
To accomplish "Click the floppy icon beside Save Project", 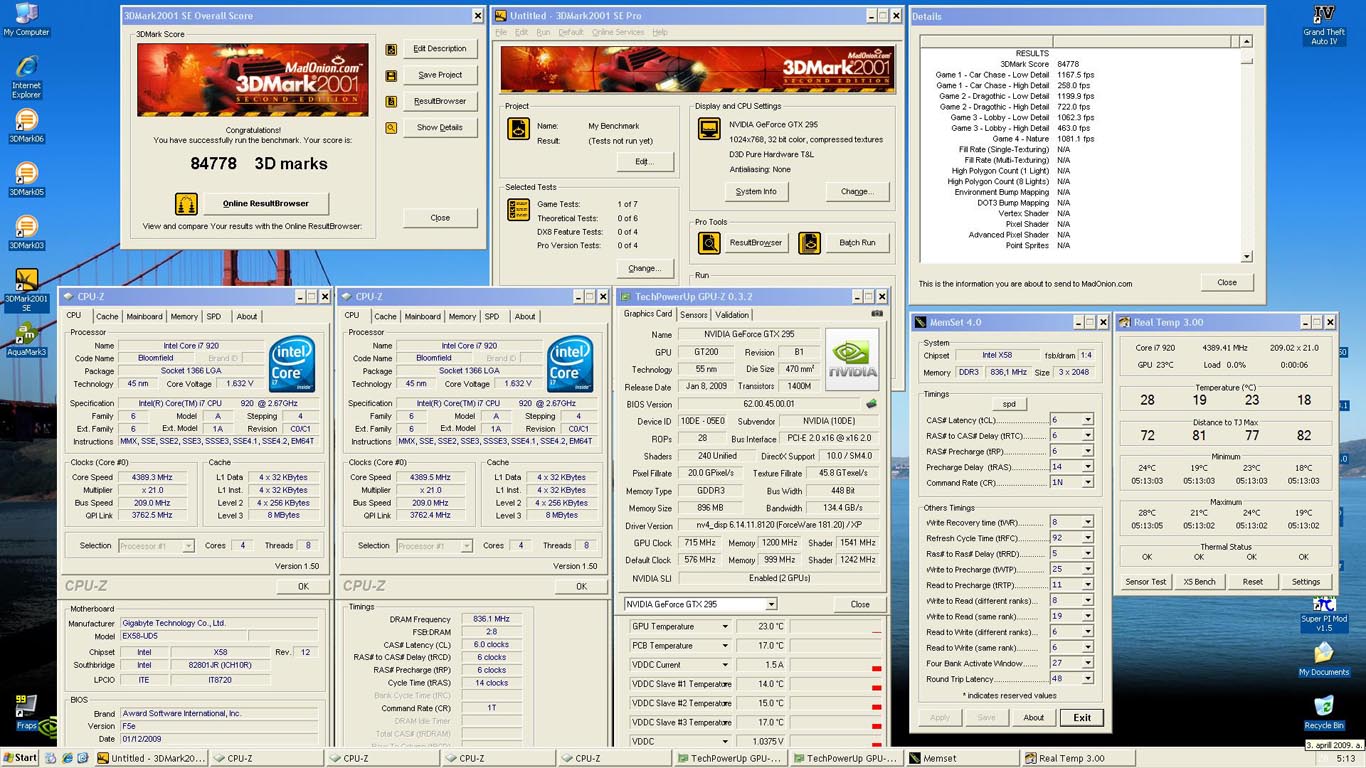I will coord(391,75).
